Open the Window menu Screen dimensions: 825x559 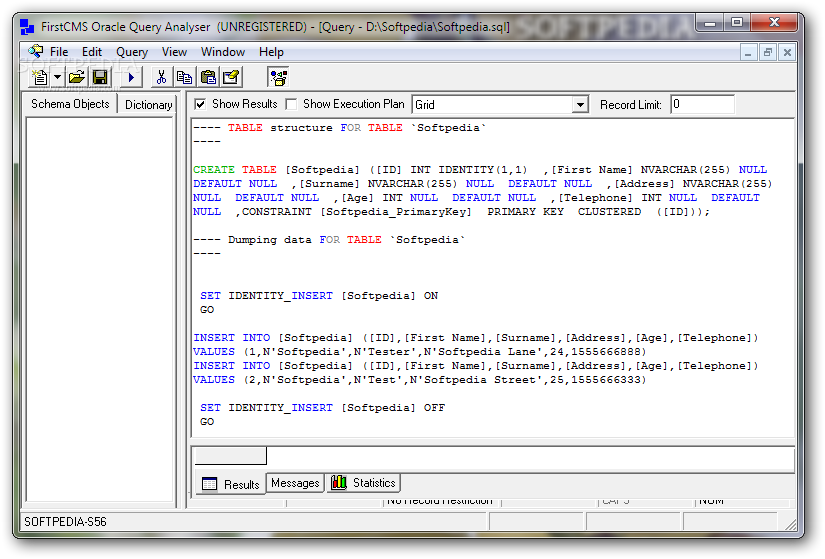(223, 52)
